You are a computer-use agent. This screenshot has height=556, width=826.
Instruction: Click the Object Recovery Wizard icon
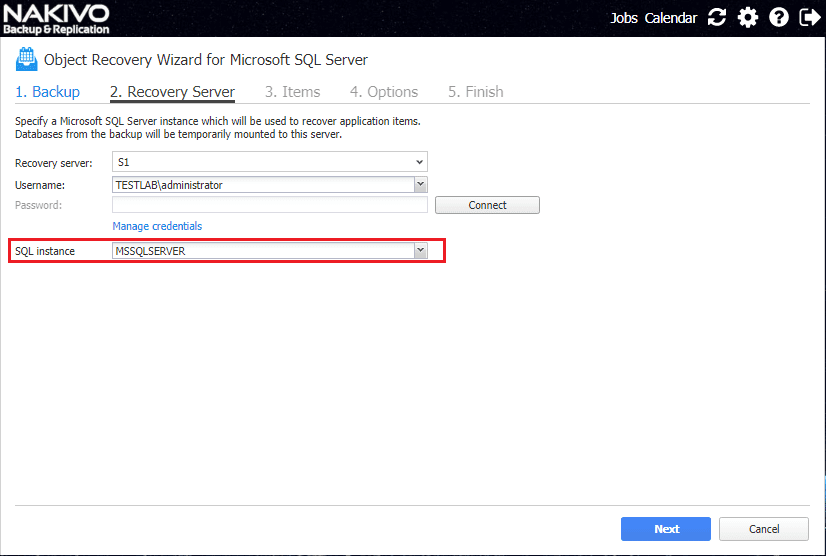pyautogui.click(x=27, y=60)
